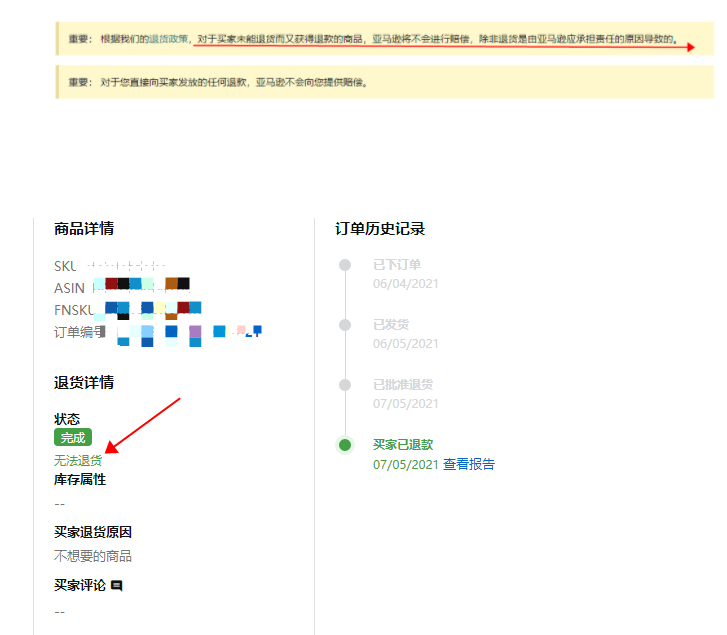Click the green 完成 status badge

pos(73,438)
